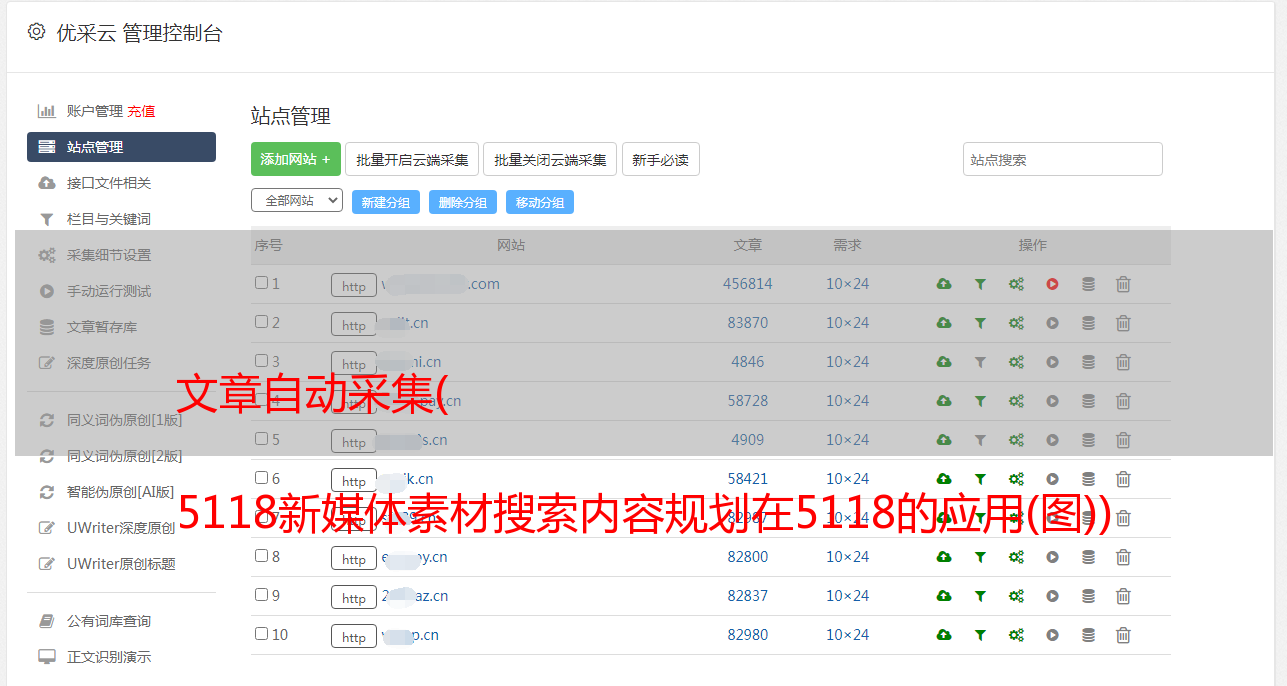The image size is (1287, 686).
Task: Click the http button in row 1
Action: coord(354,286)
